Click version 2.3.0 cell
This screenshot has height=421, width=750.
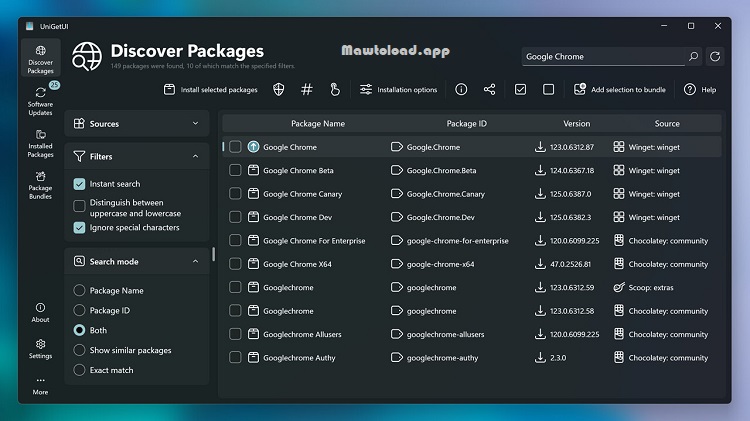point(558,358)
